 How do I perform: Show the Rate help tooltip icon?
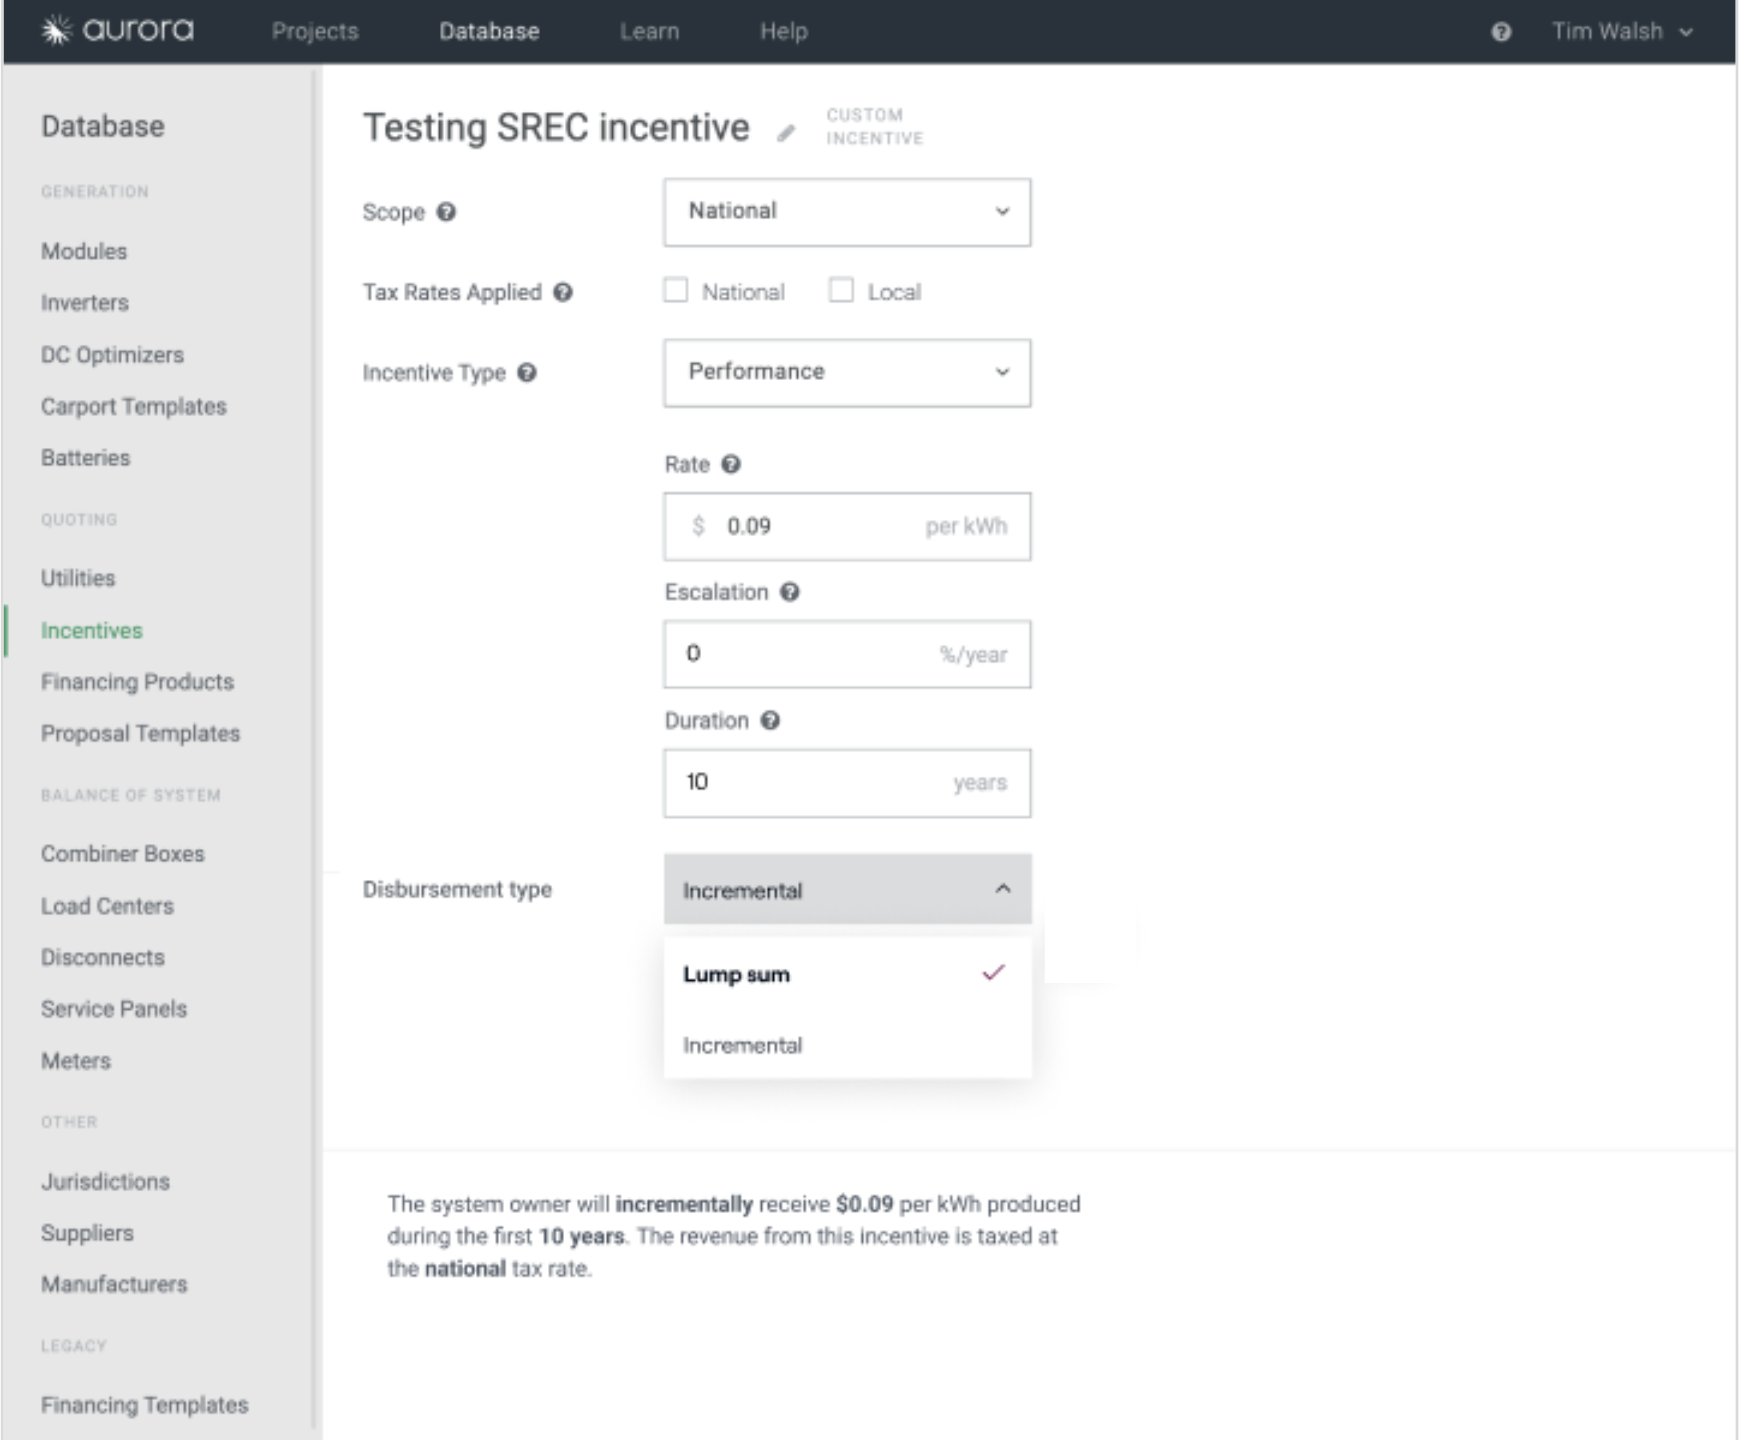[731, 464]
